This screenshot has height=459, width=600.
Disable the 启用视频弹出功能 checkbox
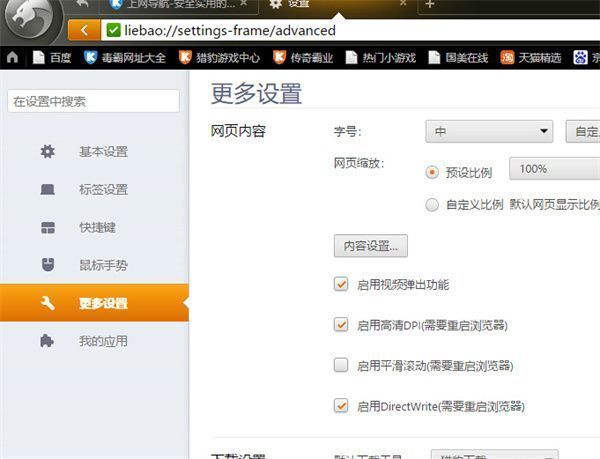coord(341,284)
